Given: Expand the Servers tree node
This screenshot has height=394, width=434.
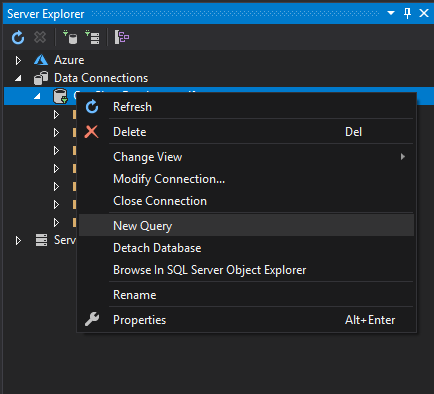Looking at the screenshot, I should click(x=18, y=240).
